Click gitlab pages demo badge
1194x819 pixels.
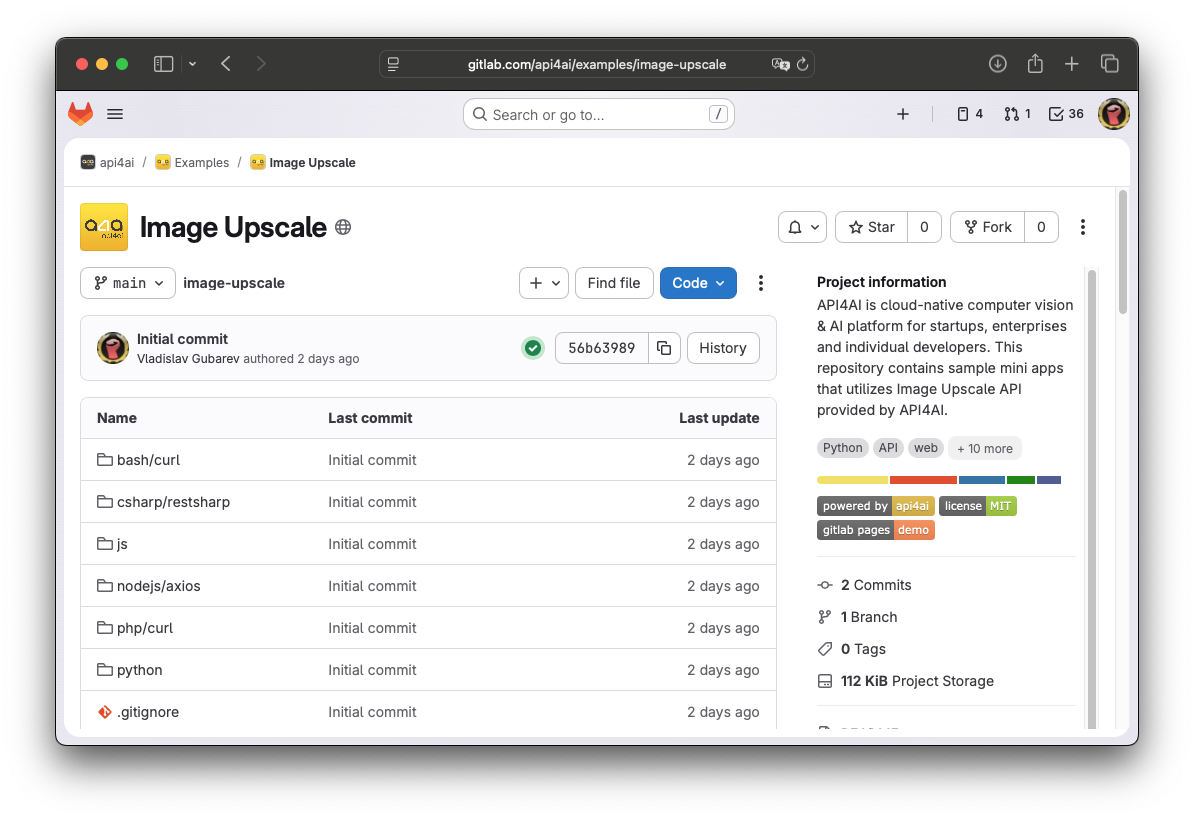coord(876,530)
